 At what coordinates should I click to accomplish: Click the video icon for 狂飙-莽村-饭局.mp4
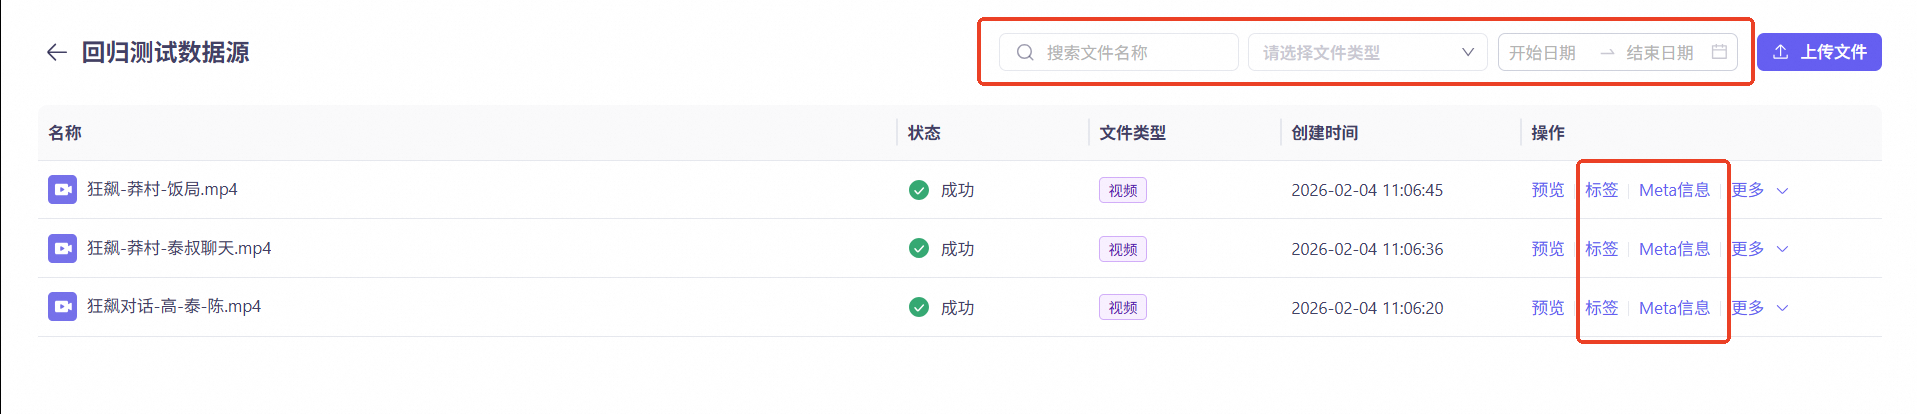click(62, 189)
